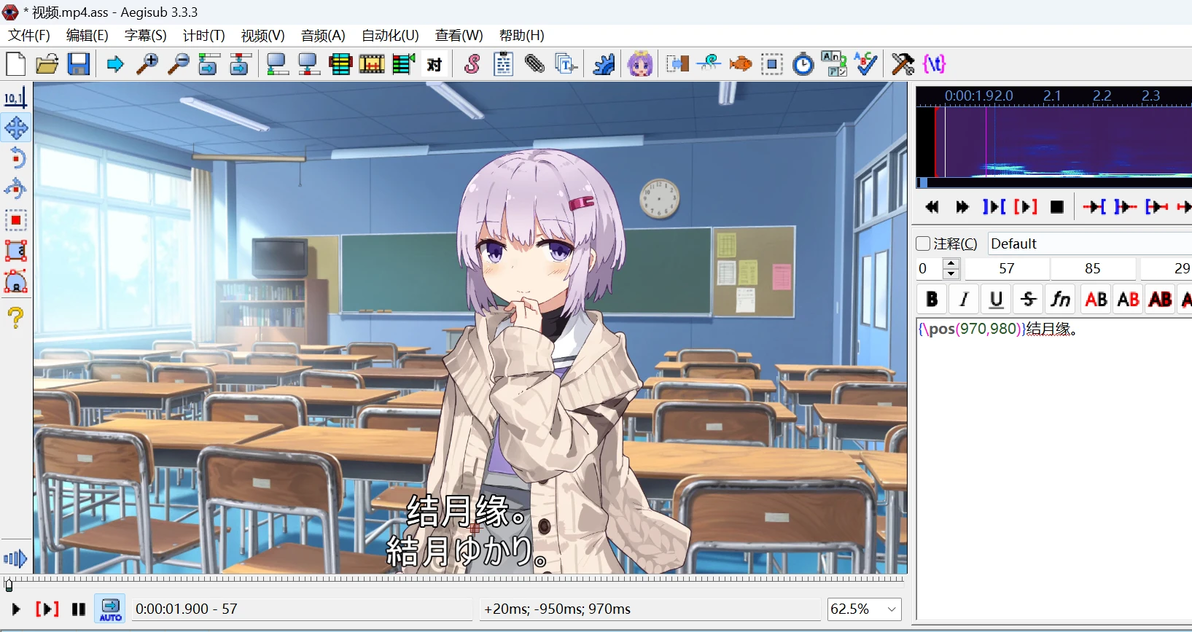Play audio selection blue brackets button

tap(994, 207)
